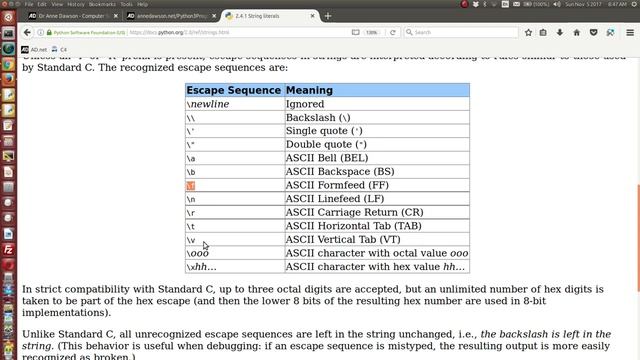
Task: Open the system power cog menu
Action: point(634,4)
